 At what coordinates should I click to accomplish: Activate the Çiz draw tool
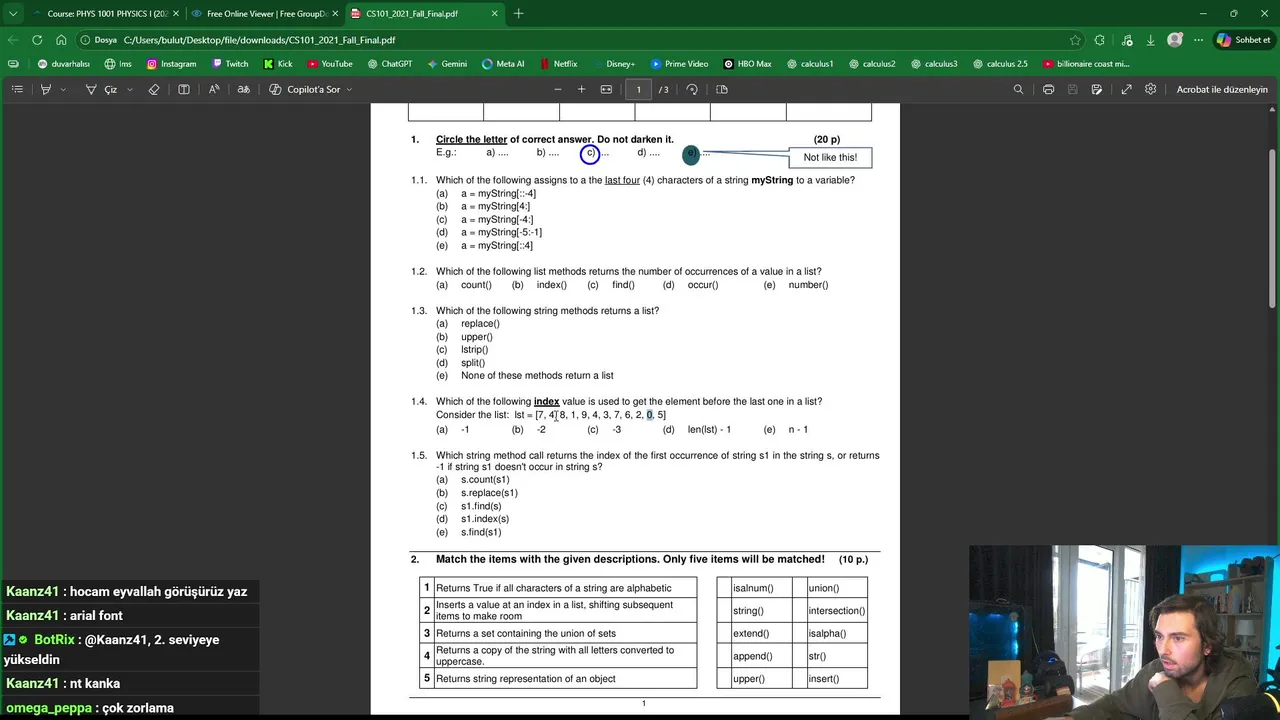point(101,89)
